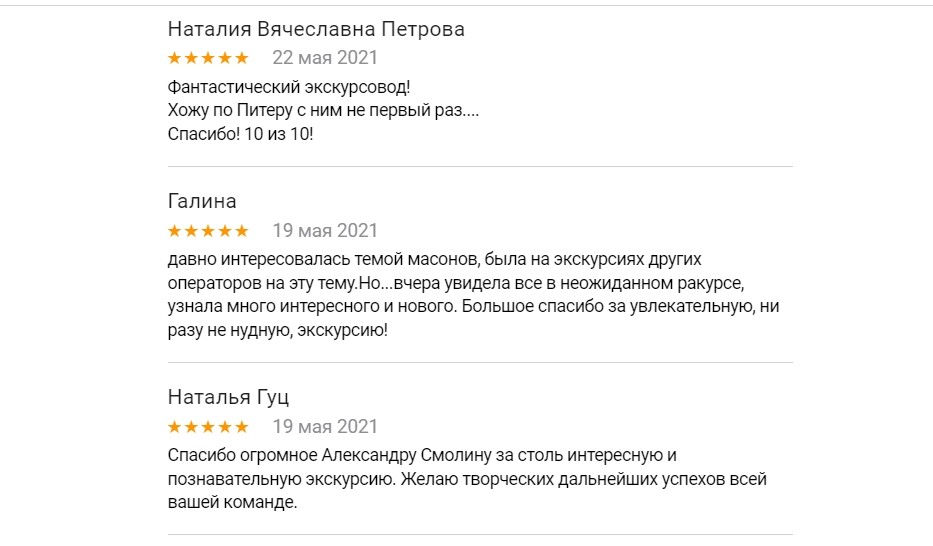Click the 19 мая 2021 date under Наталья Гуц
The width and height of the screenshot is (933, 546).
325,427
